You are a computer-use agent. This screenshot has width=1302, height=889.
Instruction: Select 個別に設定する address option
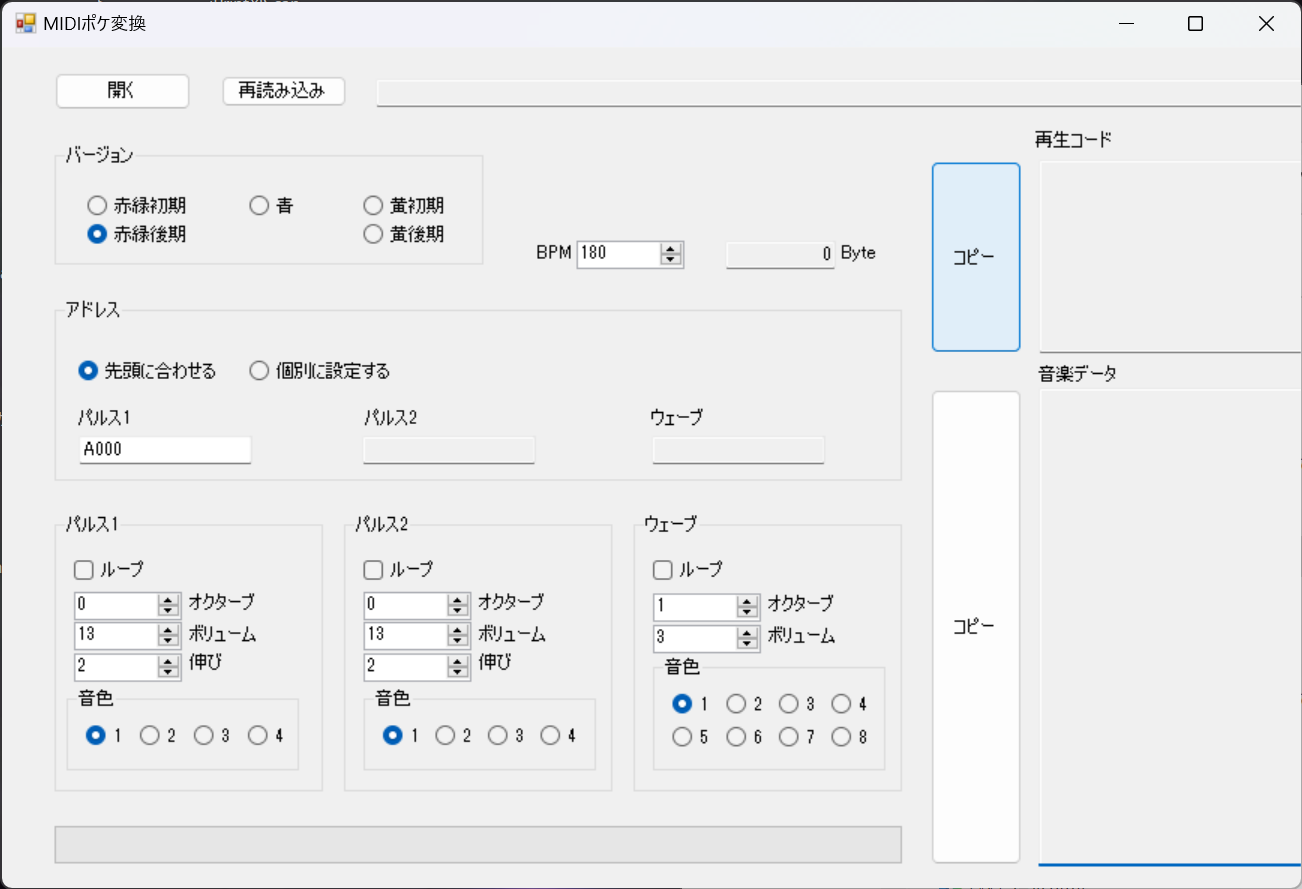click(259, 371)
